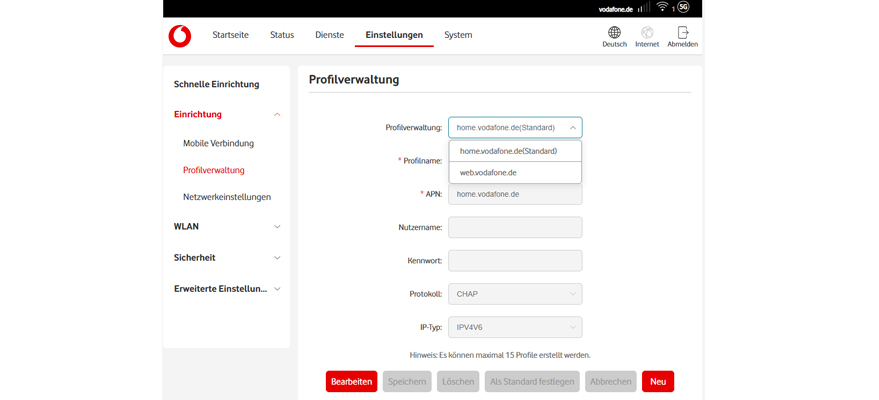The height and width of the screenshot is (400, 879).
Task: Open the Deutsch language globe icon
Action: [x=614, y=33]
